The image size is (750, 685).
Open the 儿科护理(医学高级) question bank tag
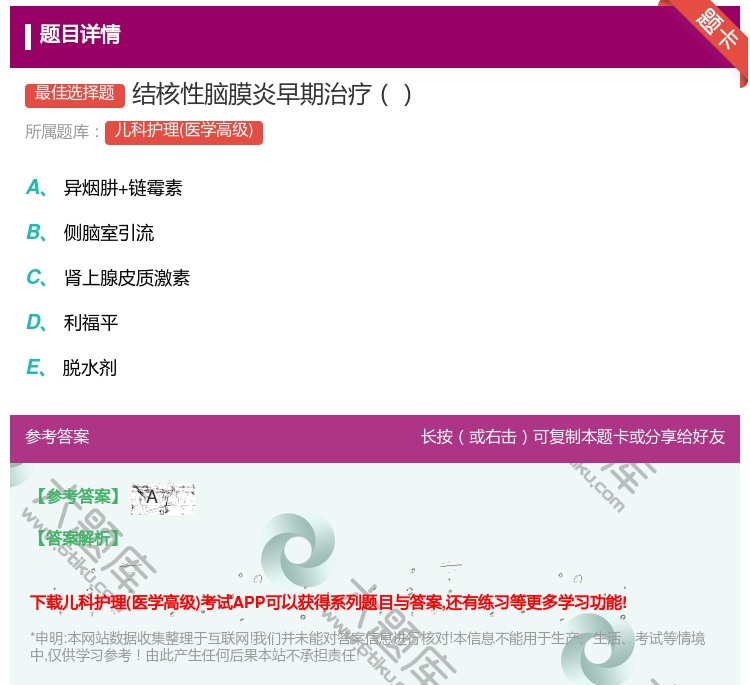184,132
